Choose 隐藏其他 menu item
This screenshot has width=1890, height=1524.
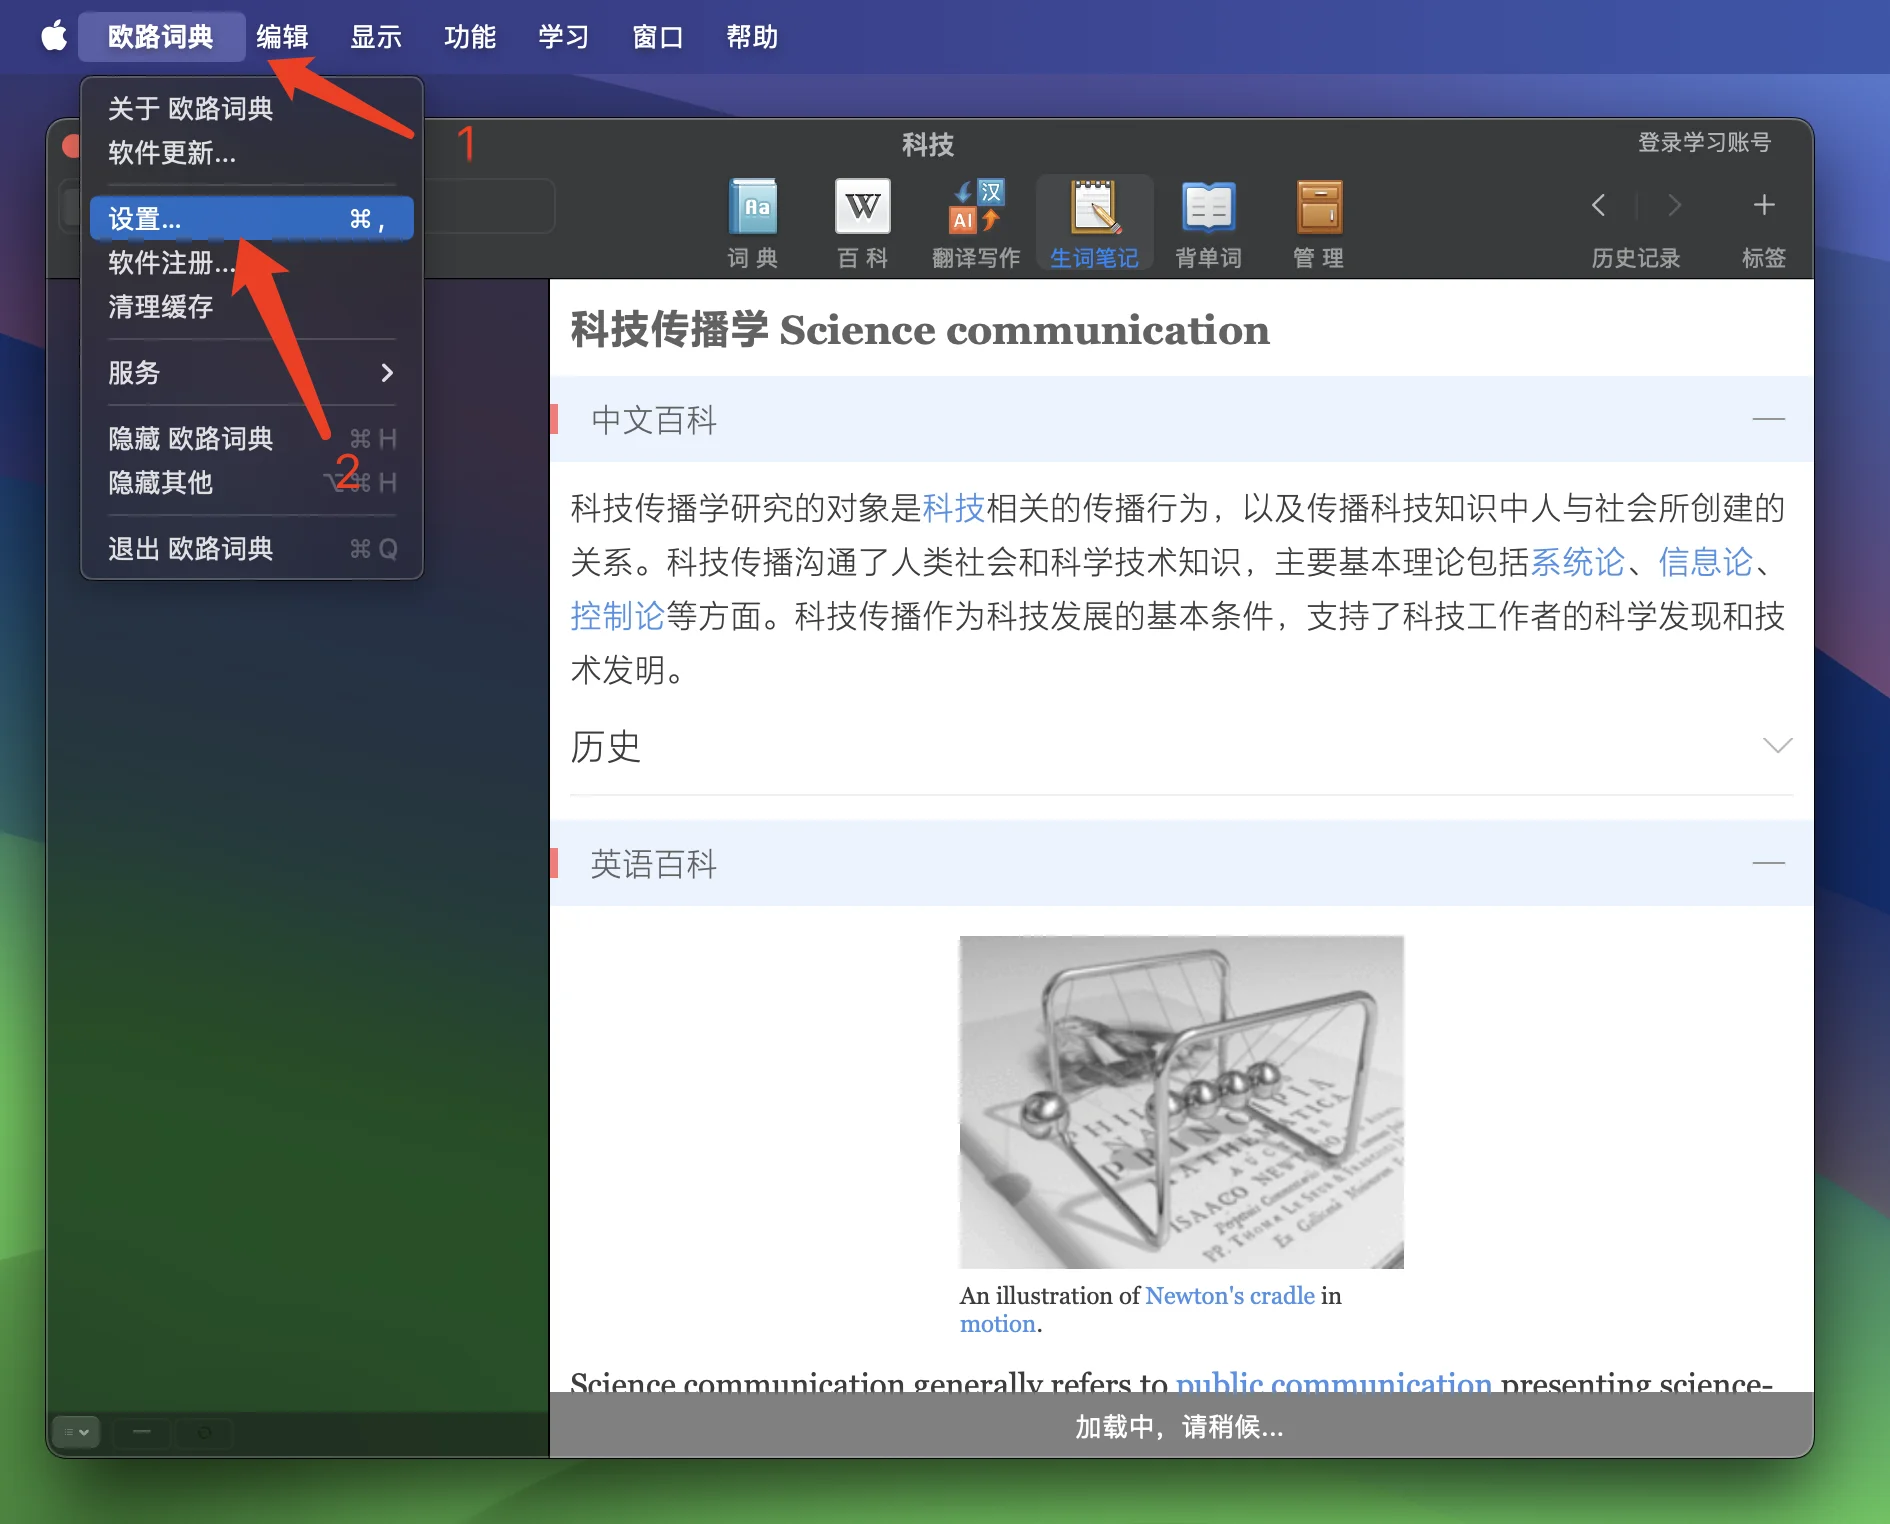tap(252, 483)
